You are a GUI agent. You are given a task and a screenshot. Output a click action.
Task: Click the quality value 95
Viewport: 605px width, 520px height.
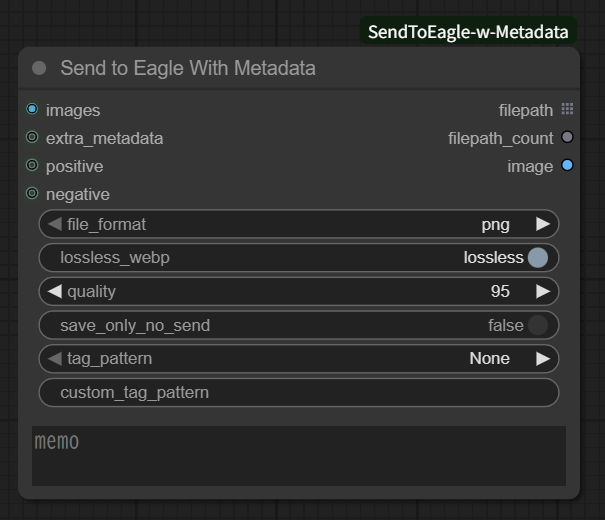tap(500, 291)
